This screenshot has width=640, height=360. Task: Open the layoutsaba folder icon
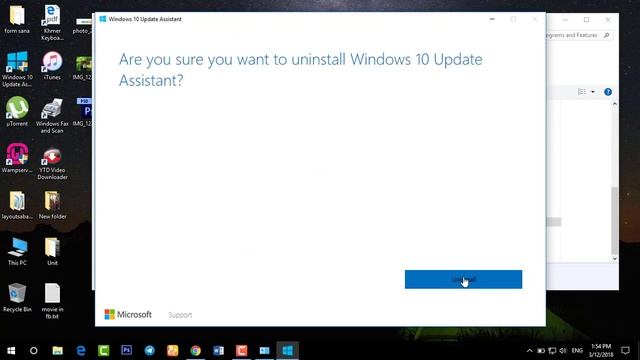17,205
